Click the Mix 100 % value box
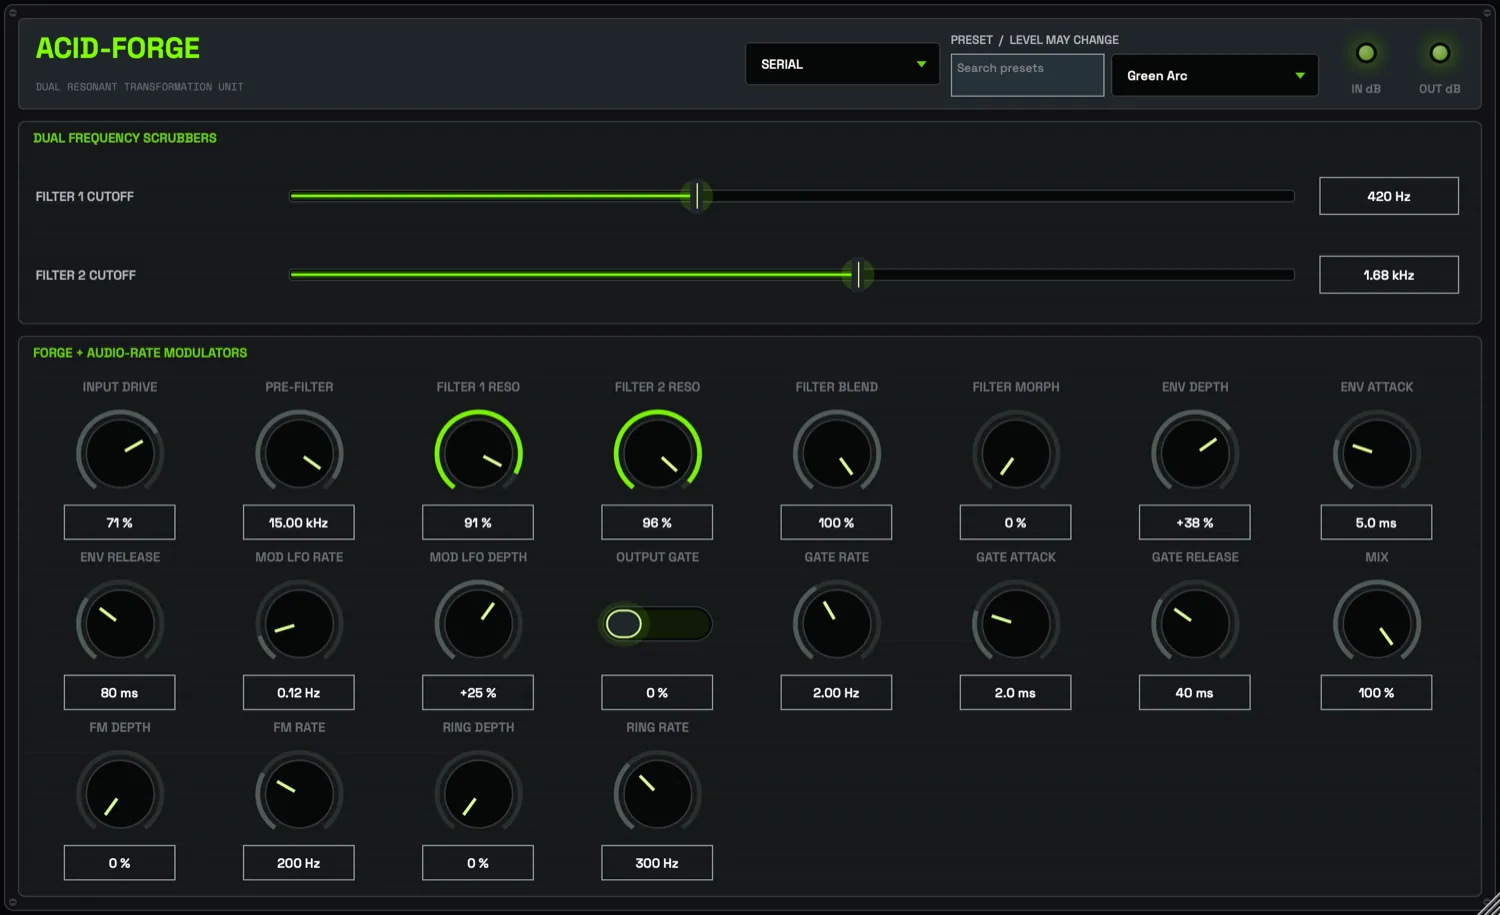This screenshot has width=1500, height=915. (1377, 692)
